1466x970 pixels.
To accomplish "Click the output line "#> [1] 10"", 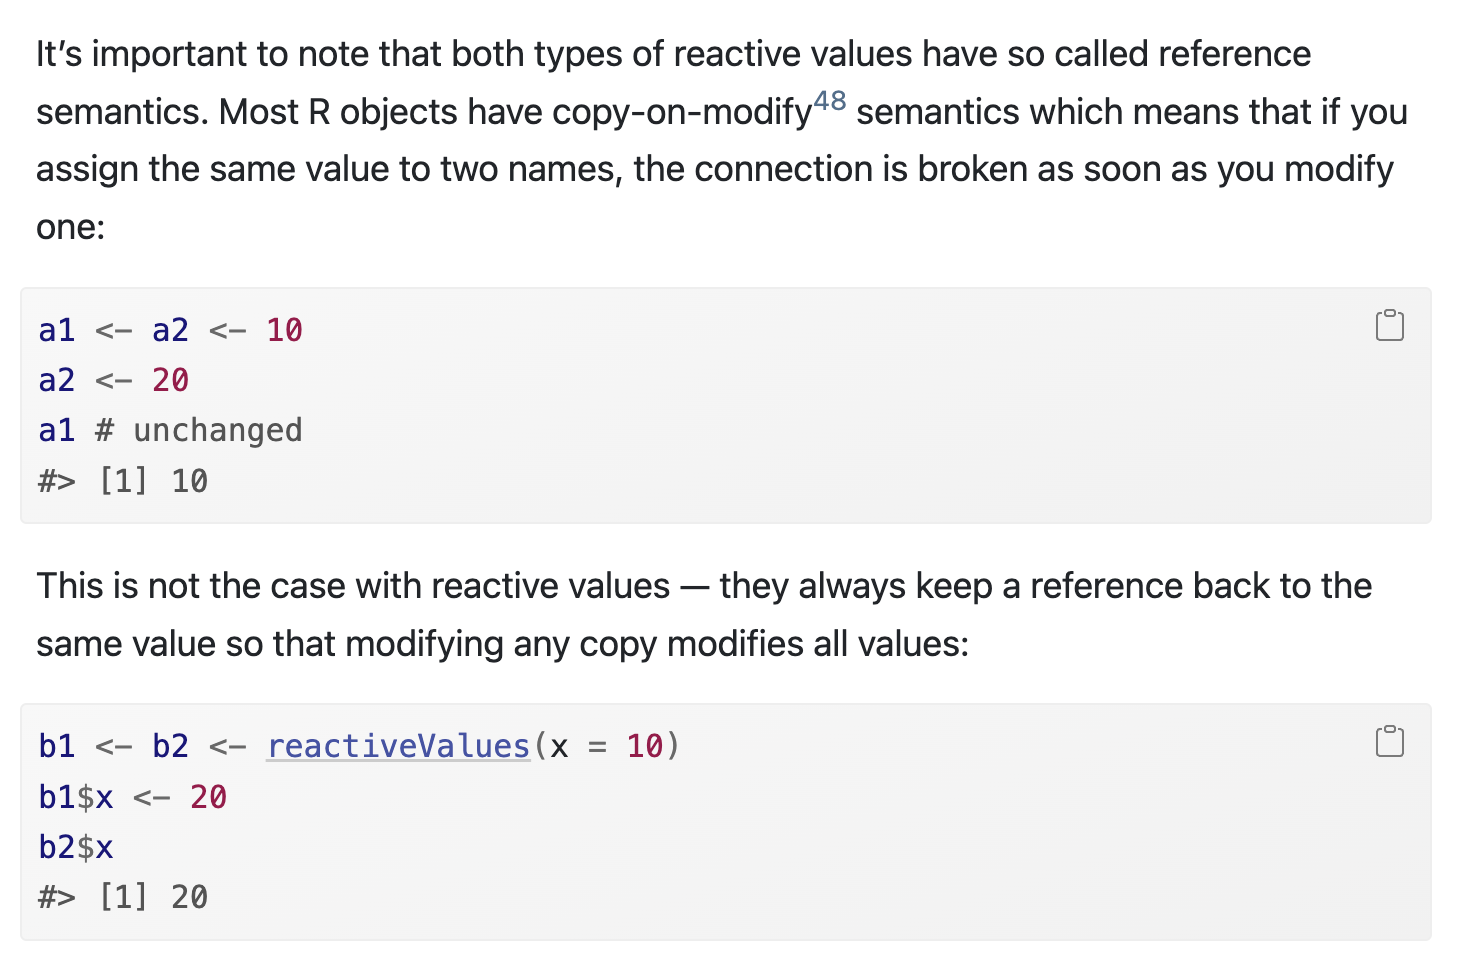I will pyautogui.click(x=123, y=481).
